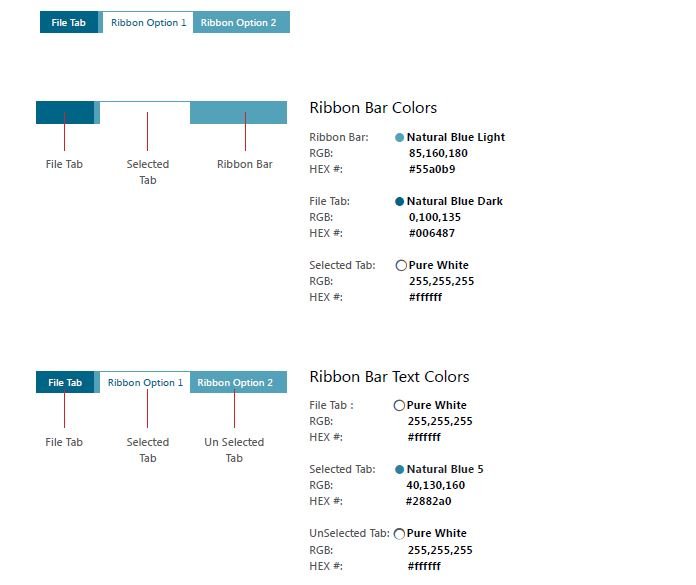Select the lower Ribbon Option 2 tab
The width and height of the screenshot is (696, 585).
[238, 382]
